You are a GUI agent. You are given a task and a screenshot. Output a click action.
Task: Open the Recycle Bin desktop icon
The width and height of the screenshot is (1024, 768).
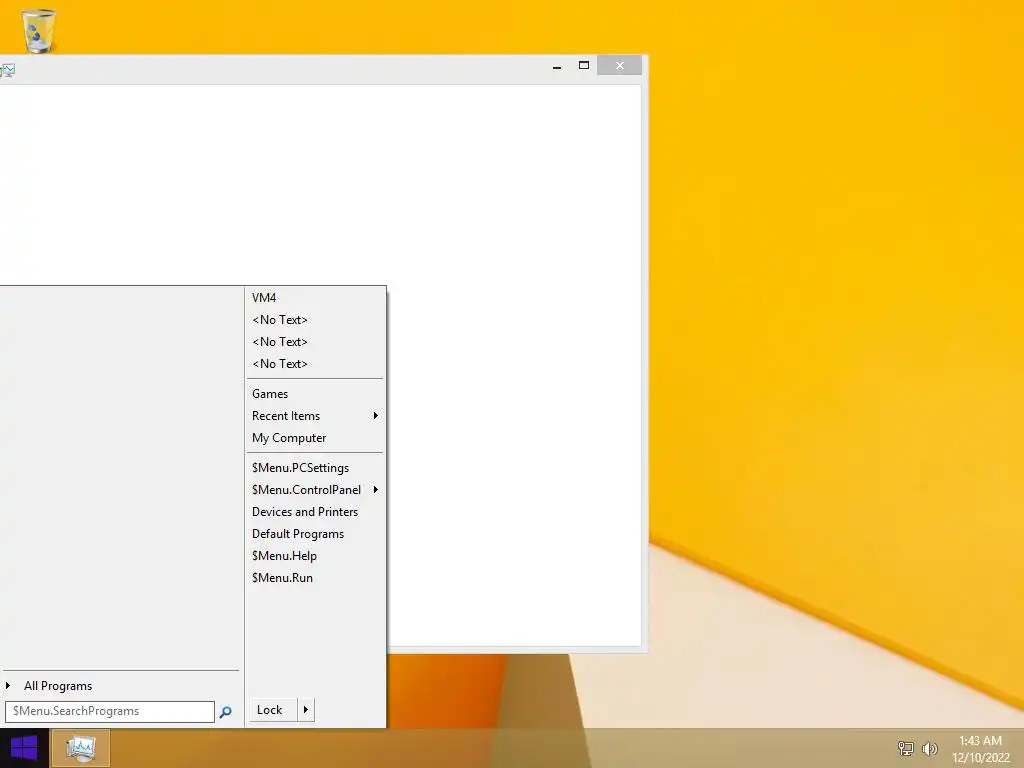click(38, 30)
